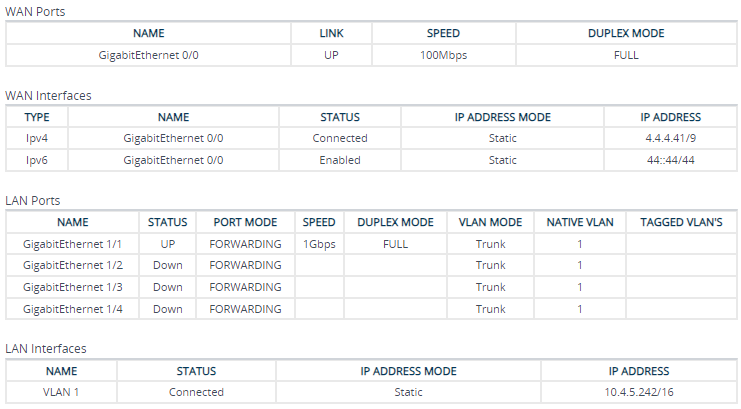Select GigabitEthernet 1/3 LAN port row

click(x=371, y=287)
